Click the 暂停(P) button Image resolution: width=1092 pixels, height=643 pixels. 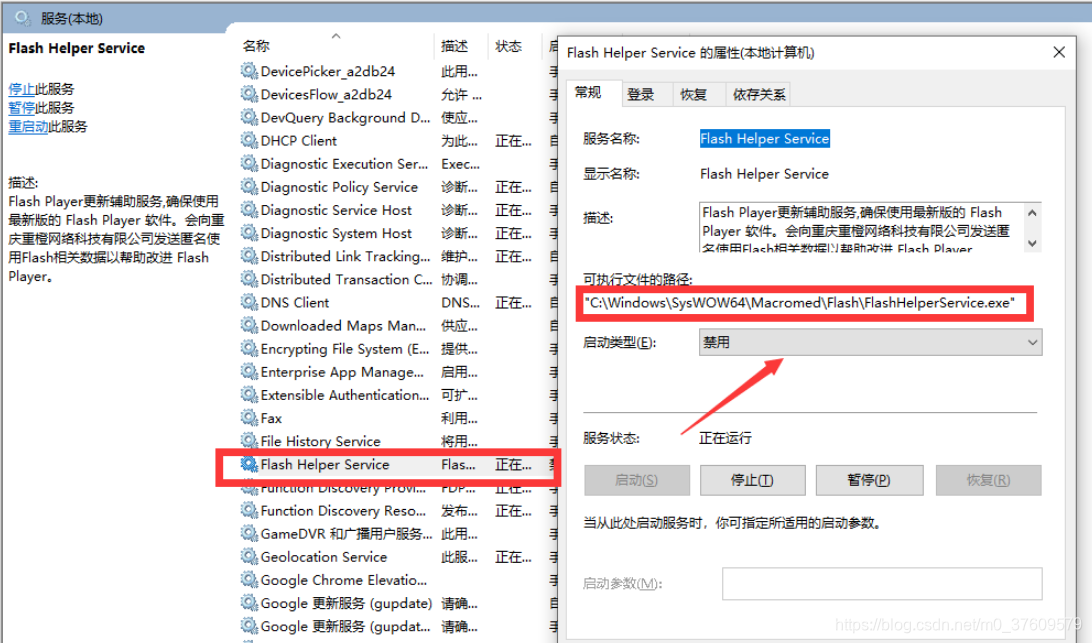[x=869, y=480]
